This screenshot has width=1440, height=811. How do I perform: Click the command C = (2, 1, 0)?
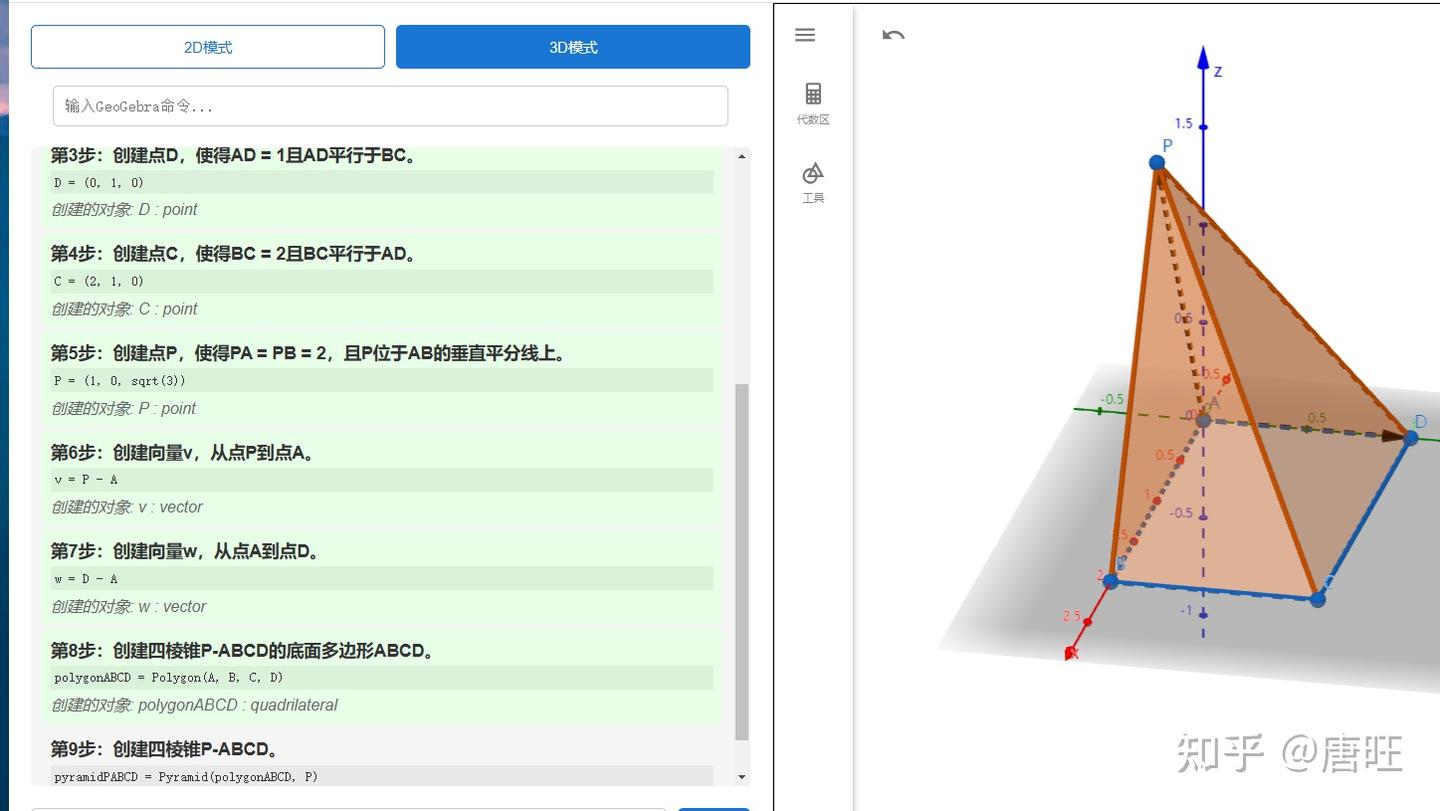(382, 281)
